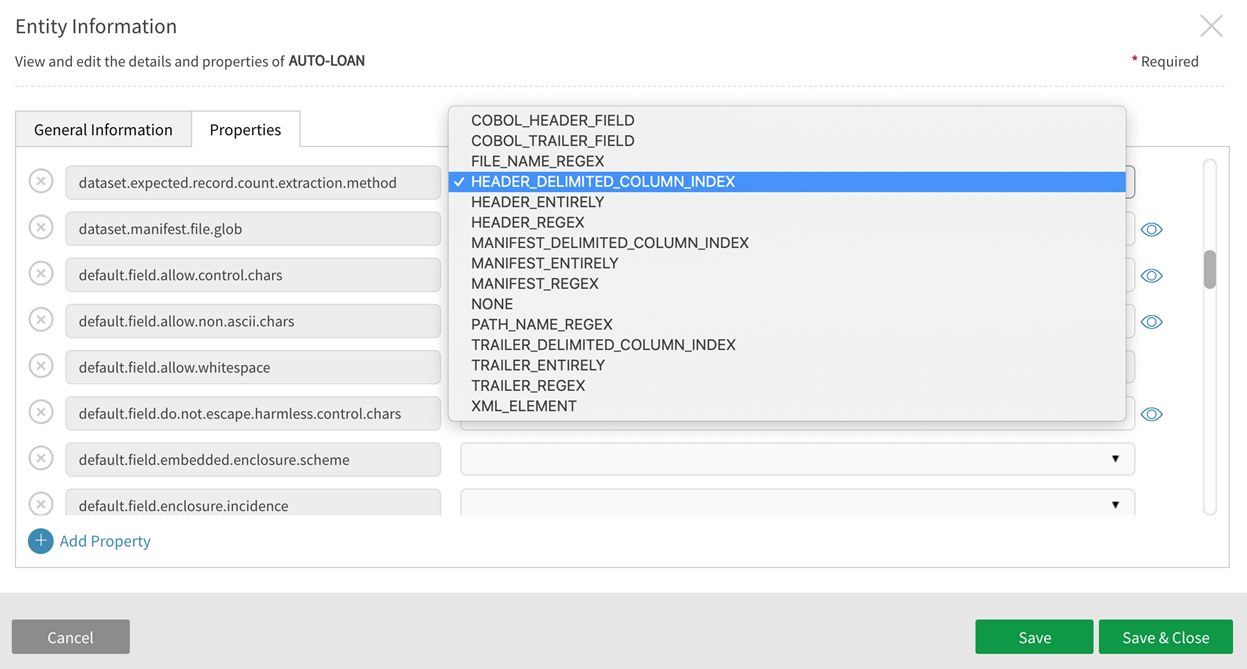Delete the default.field.allow.control.chars property row

41,274
